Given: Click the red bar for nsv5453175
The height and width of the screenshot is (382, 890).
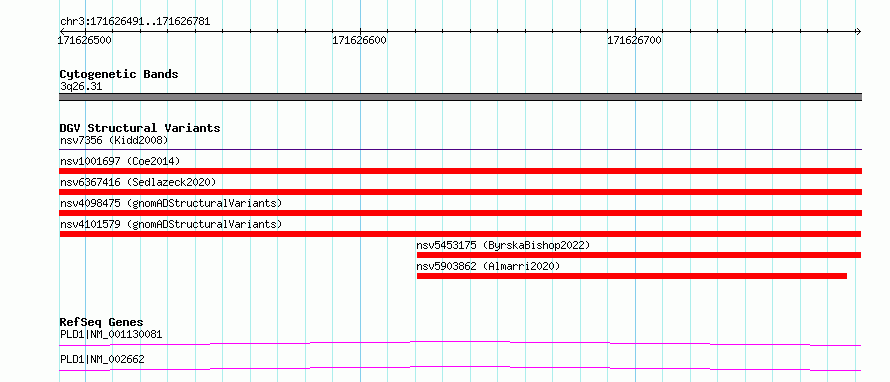Looking at the screenshot, I should coord(639,255).
